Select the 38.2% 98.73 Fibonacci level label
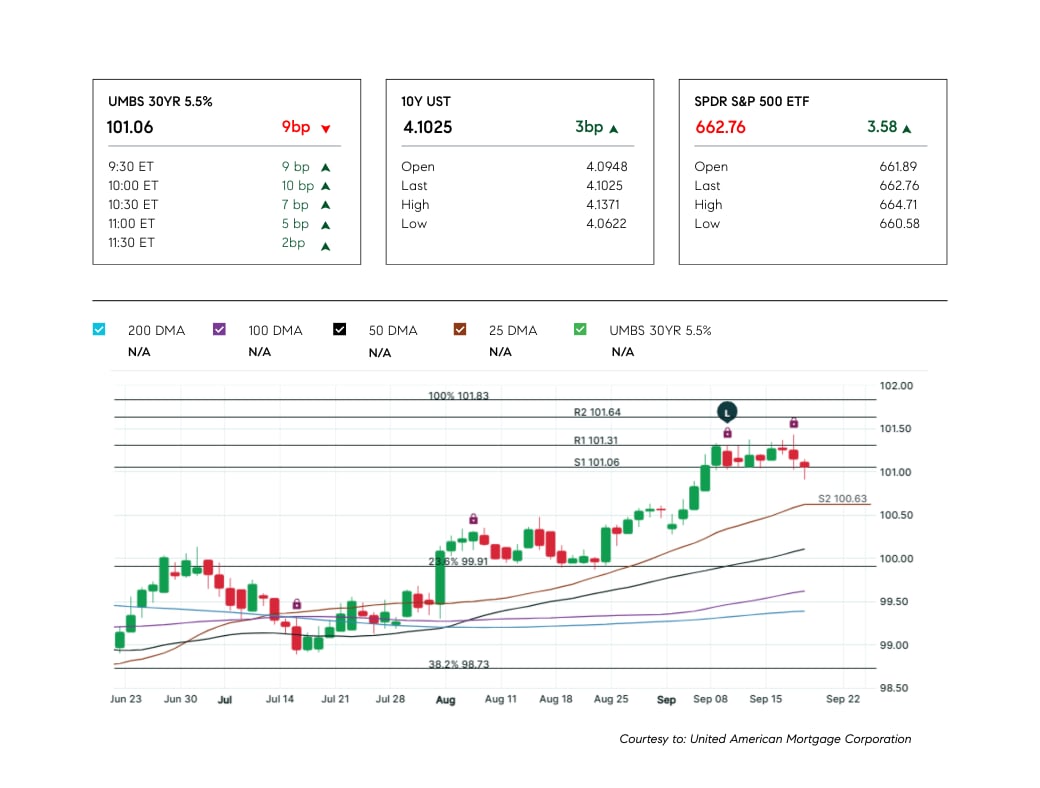The image size is (1040, 788). [458, 664]
